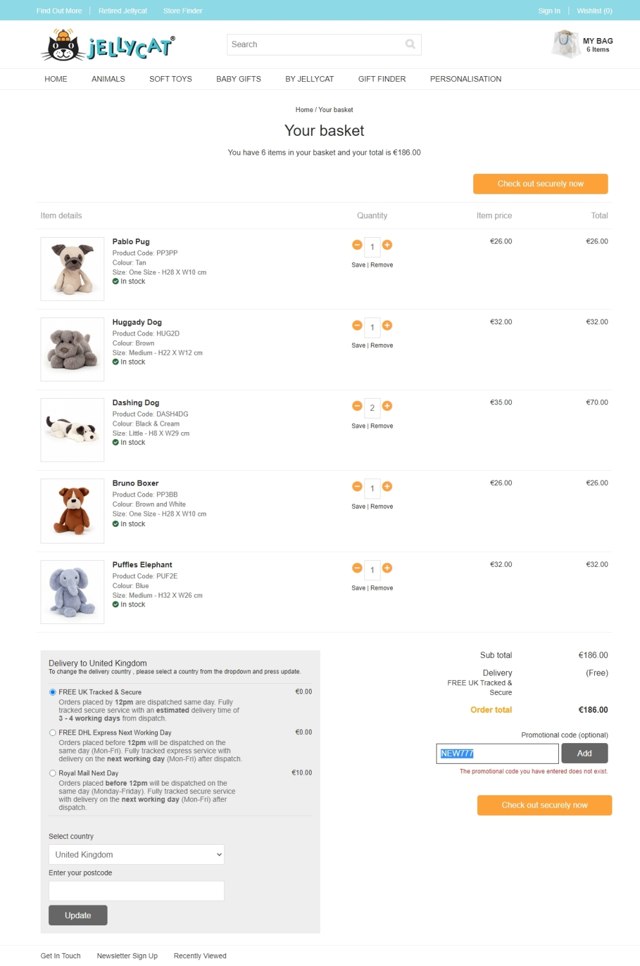This screenshot has height=966, width=640.
Task: Click the search magnifier icon
Action: point(410,44)
